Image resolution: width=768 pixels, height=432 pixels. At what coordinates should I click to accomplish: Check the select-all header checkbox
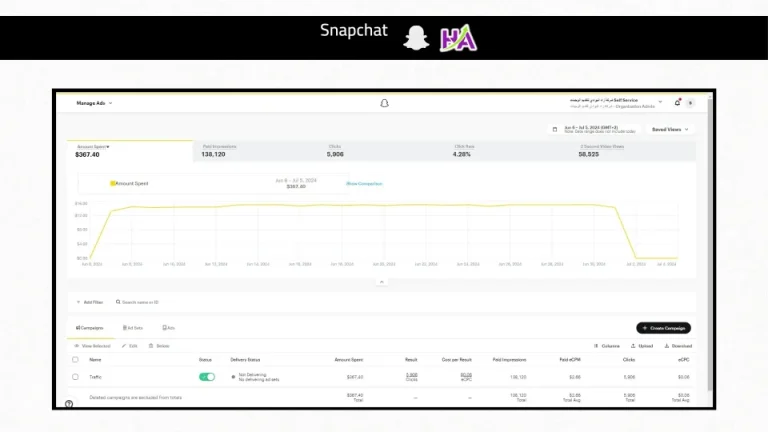coord(75,360)
